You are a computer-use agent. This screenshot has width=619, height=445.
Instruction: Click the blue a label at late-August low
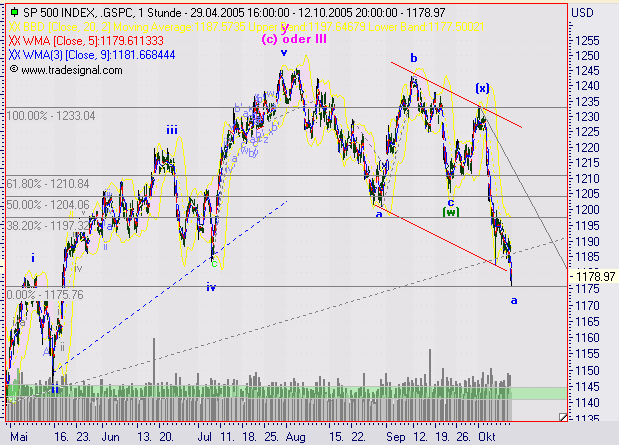pos(379,214)
